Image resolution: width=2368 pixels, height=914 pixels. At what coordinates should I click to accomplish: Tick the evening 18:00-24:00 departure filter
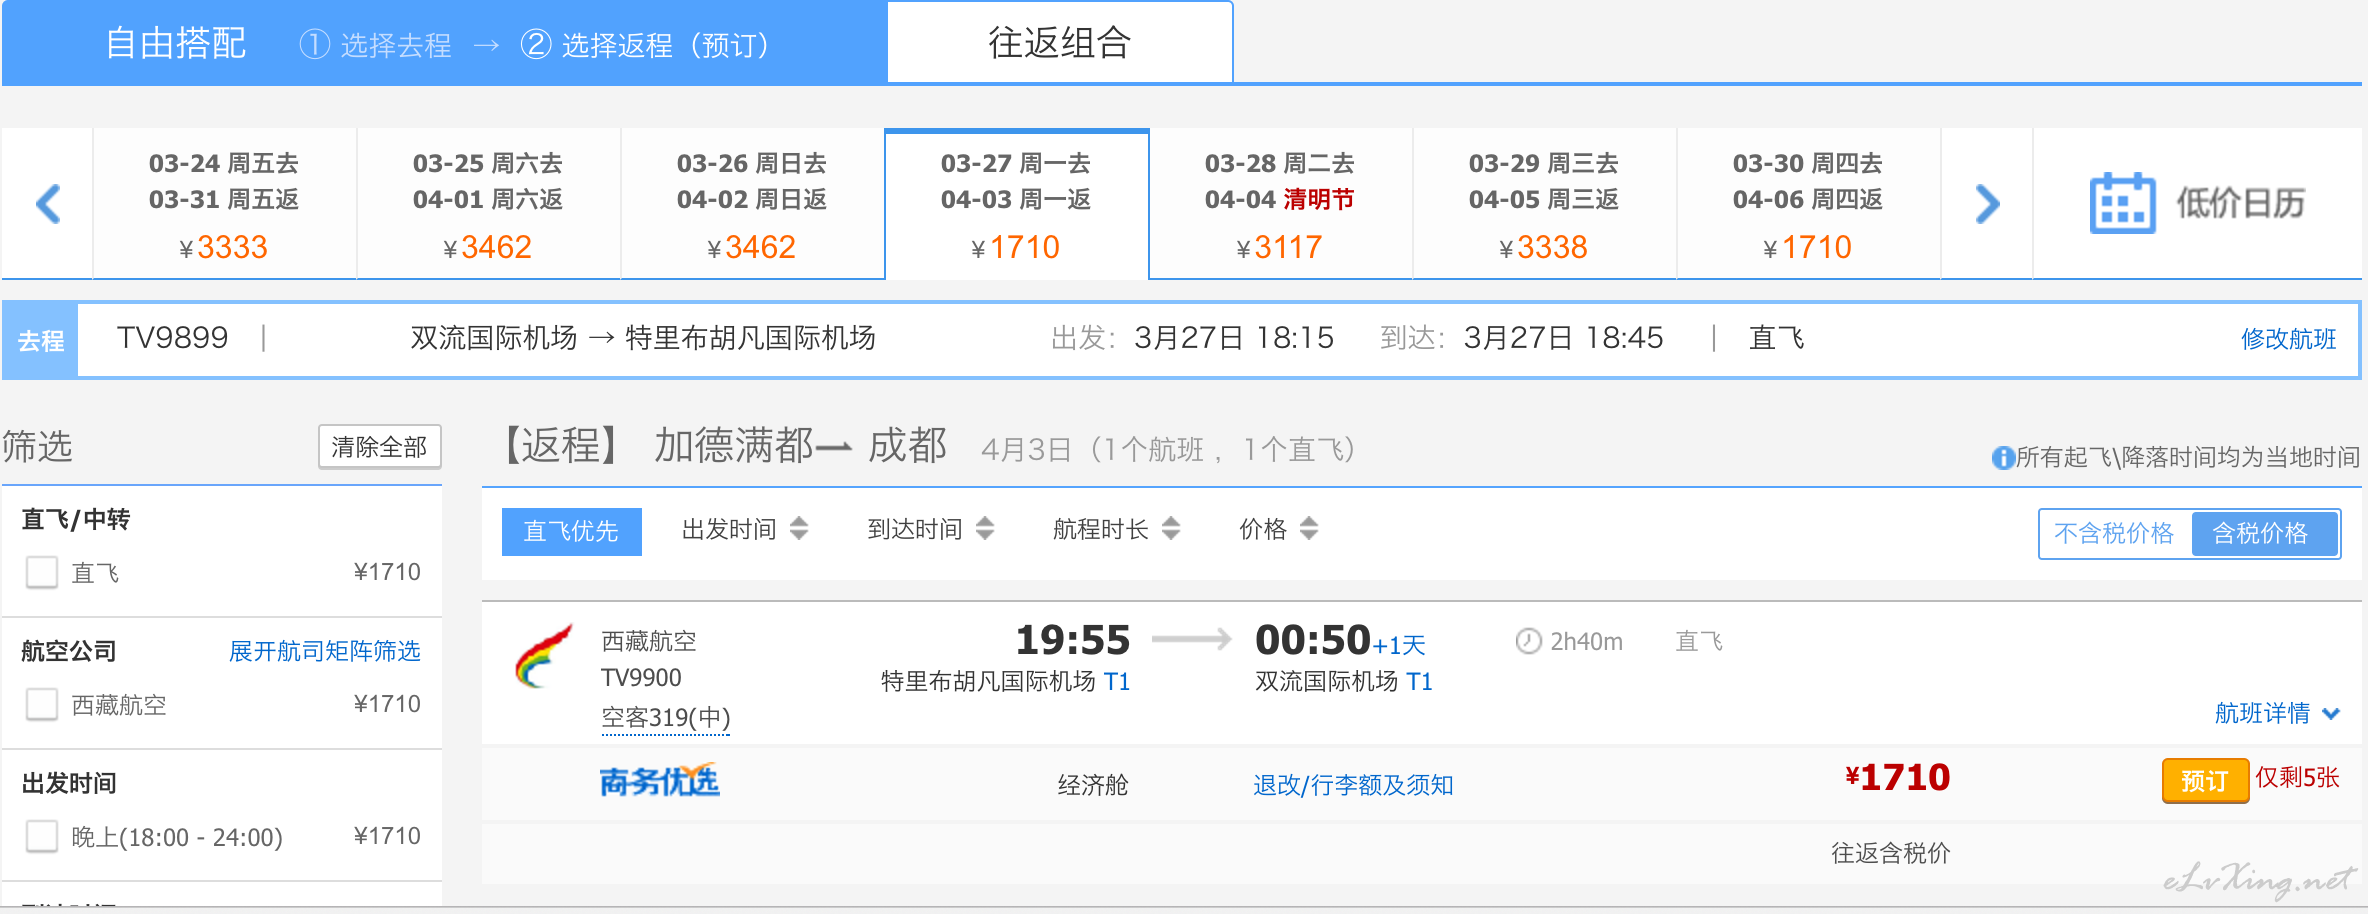pos(42,837)
